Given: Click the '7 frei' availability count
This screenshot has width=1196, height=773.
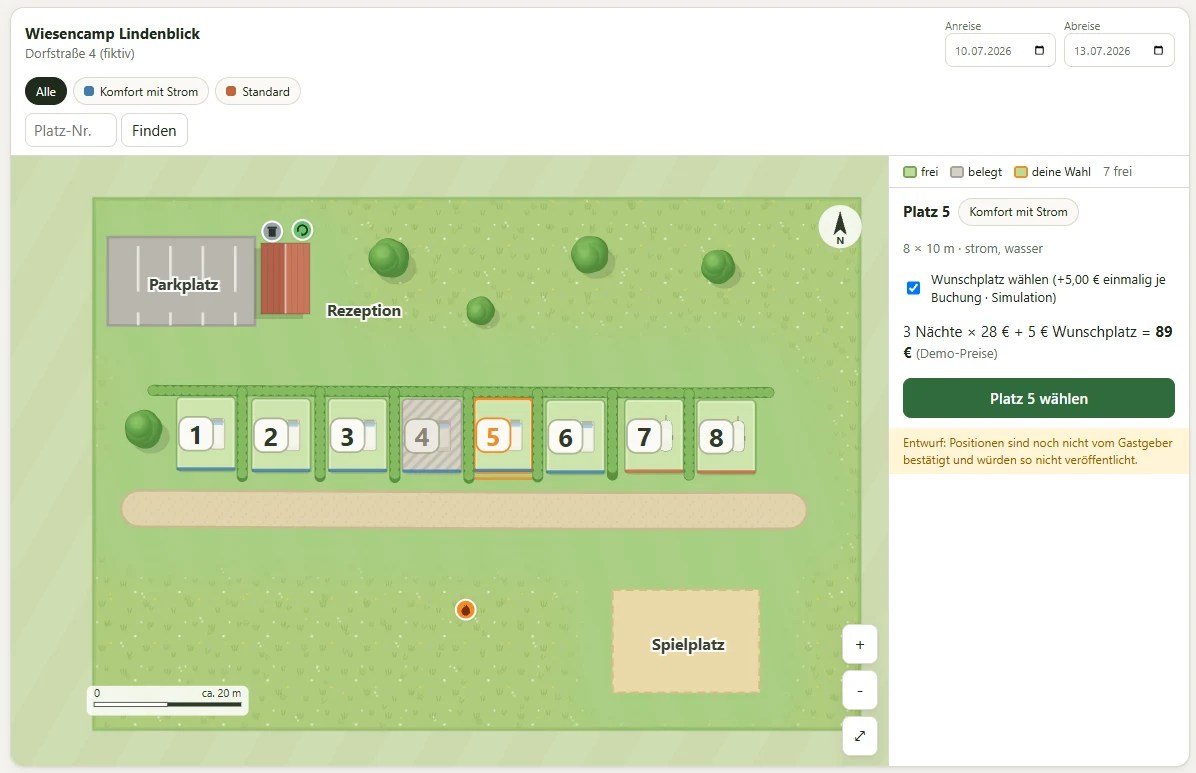Looking at the screenshot, I should click(1117, 172).
